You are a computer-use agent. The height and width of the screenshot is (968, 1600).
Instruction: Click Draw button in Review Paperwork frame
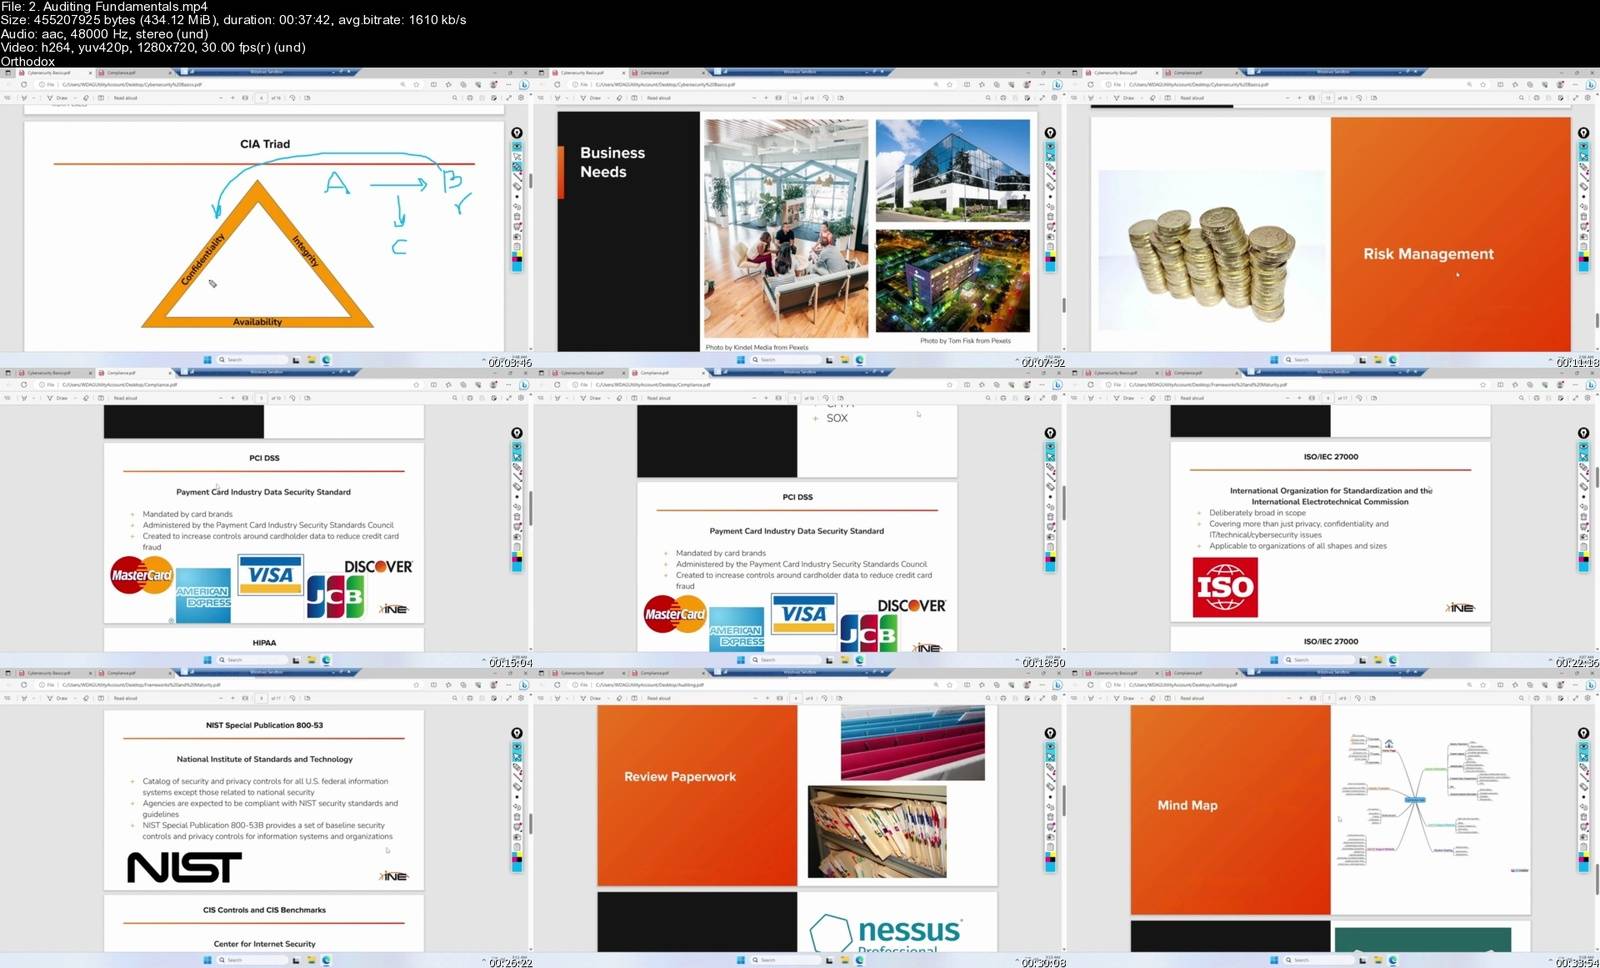tap(591, 698)
